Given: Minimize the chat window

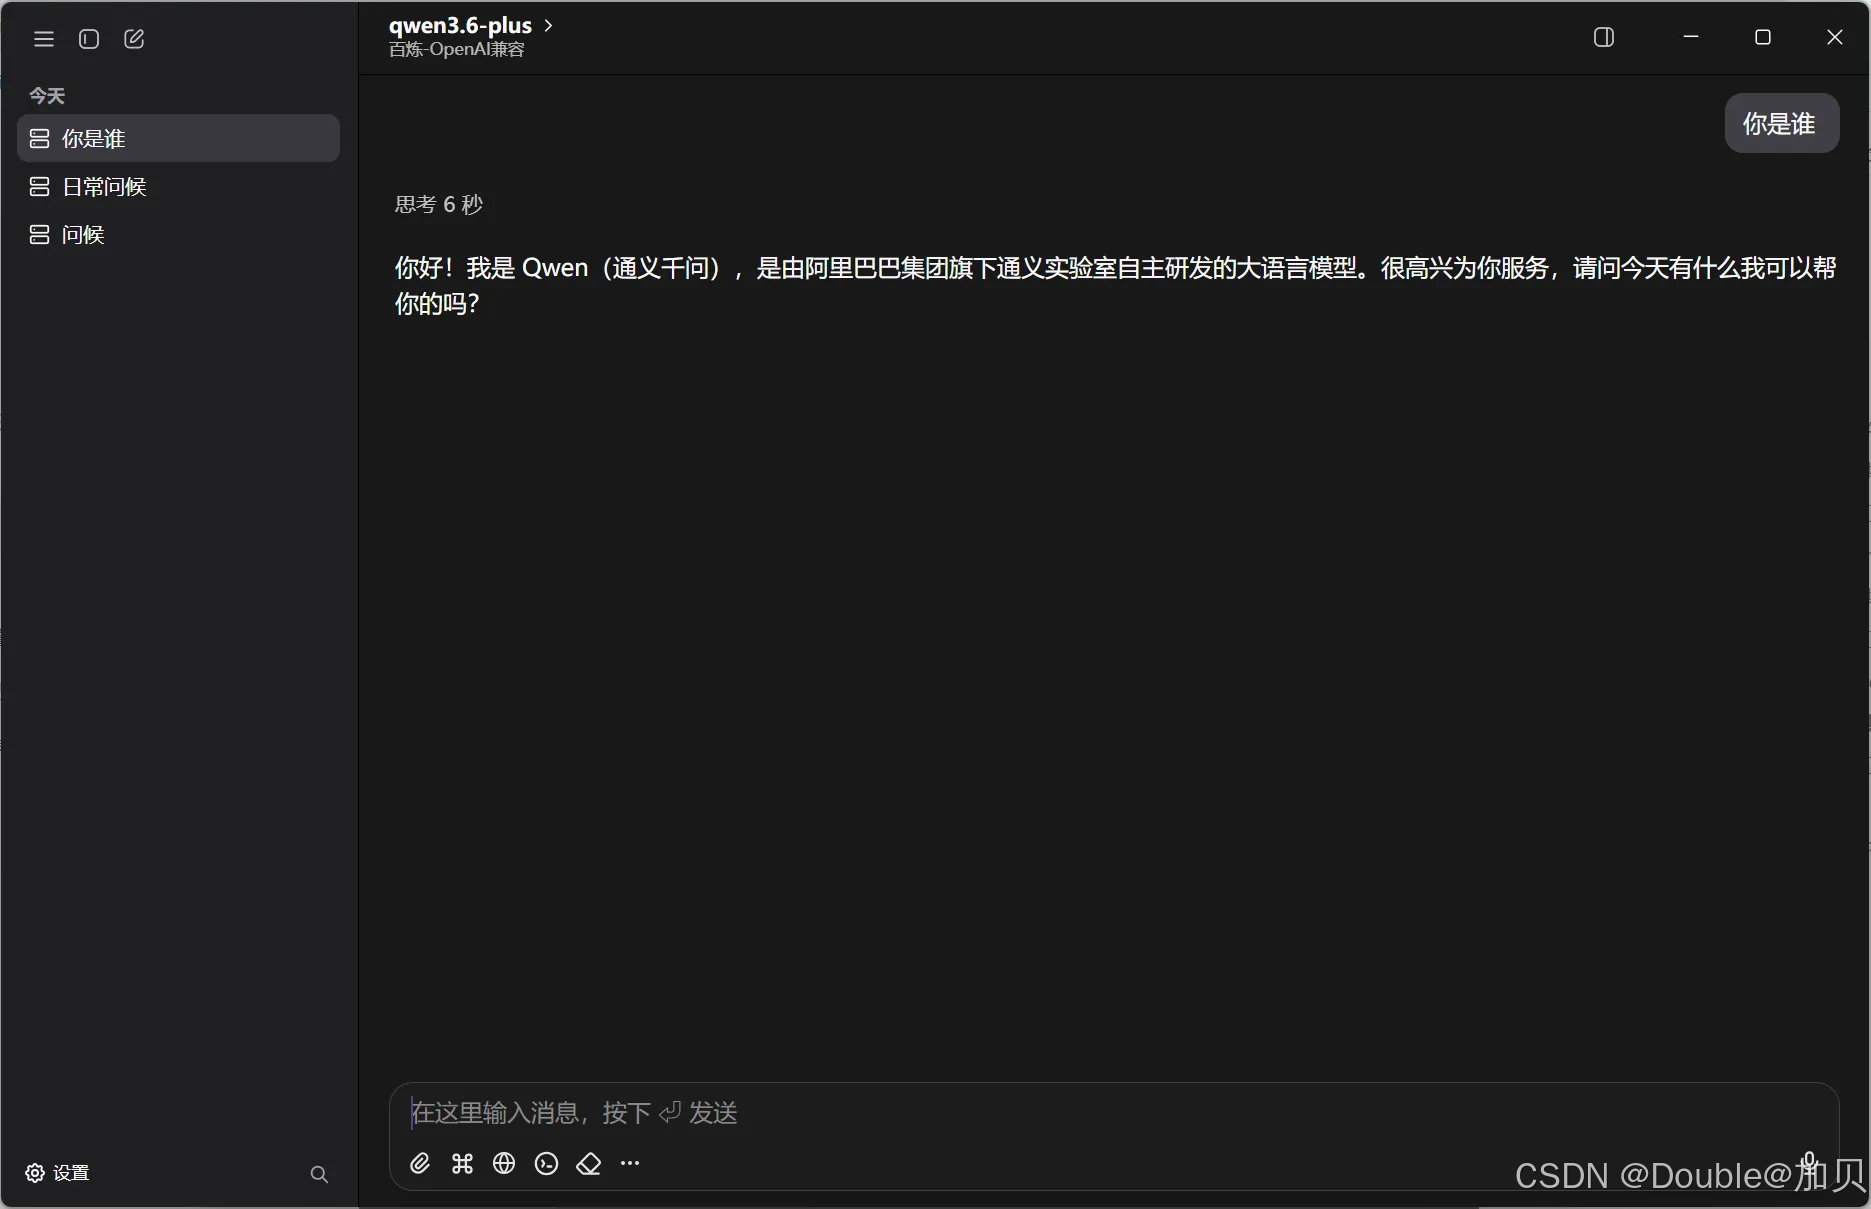Looking at the screenshot, I should pyautogui.click(x=1691, y=37).
